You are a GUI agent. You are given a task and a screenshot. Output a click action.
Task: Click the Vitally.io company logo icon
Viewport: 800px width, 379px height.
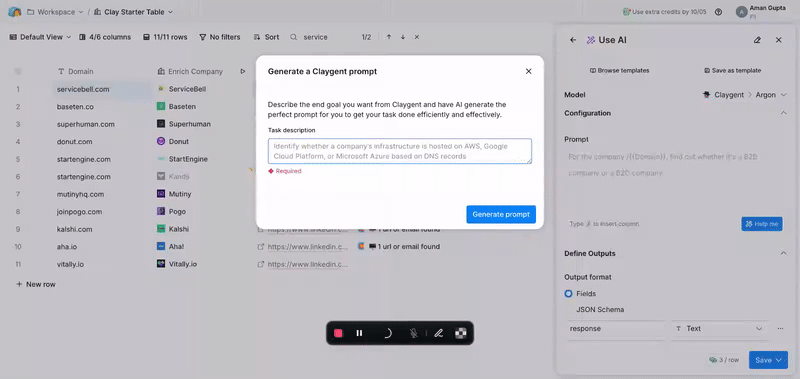pyautogui.click(x=161, y=264)
